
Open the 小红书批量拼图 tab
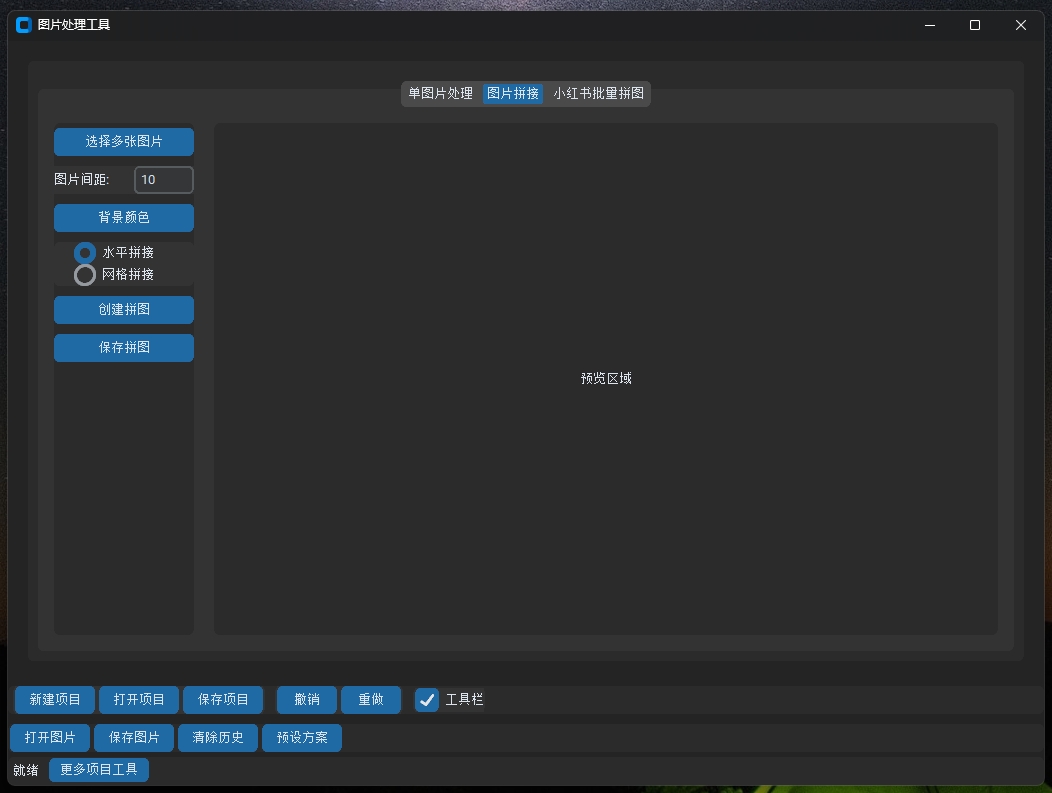(x=598, y=93)
